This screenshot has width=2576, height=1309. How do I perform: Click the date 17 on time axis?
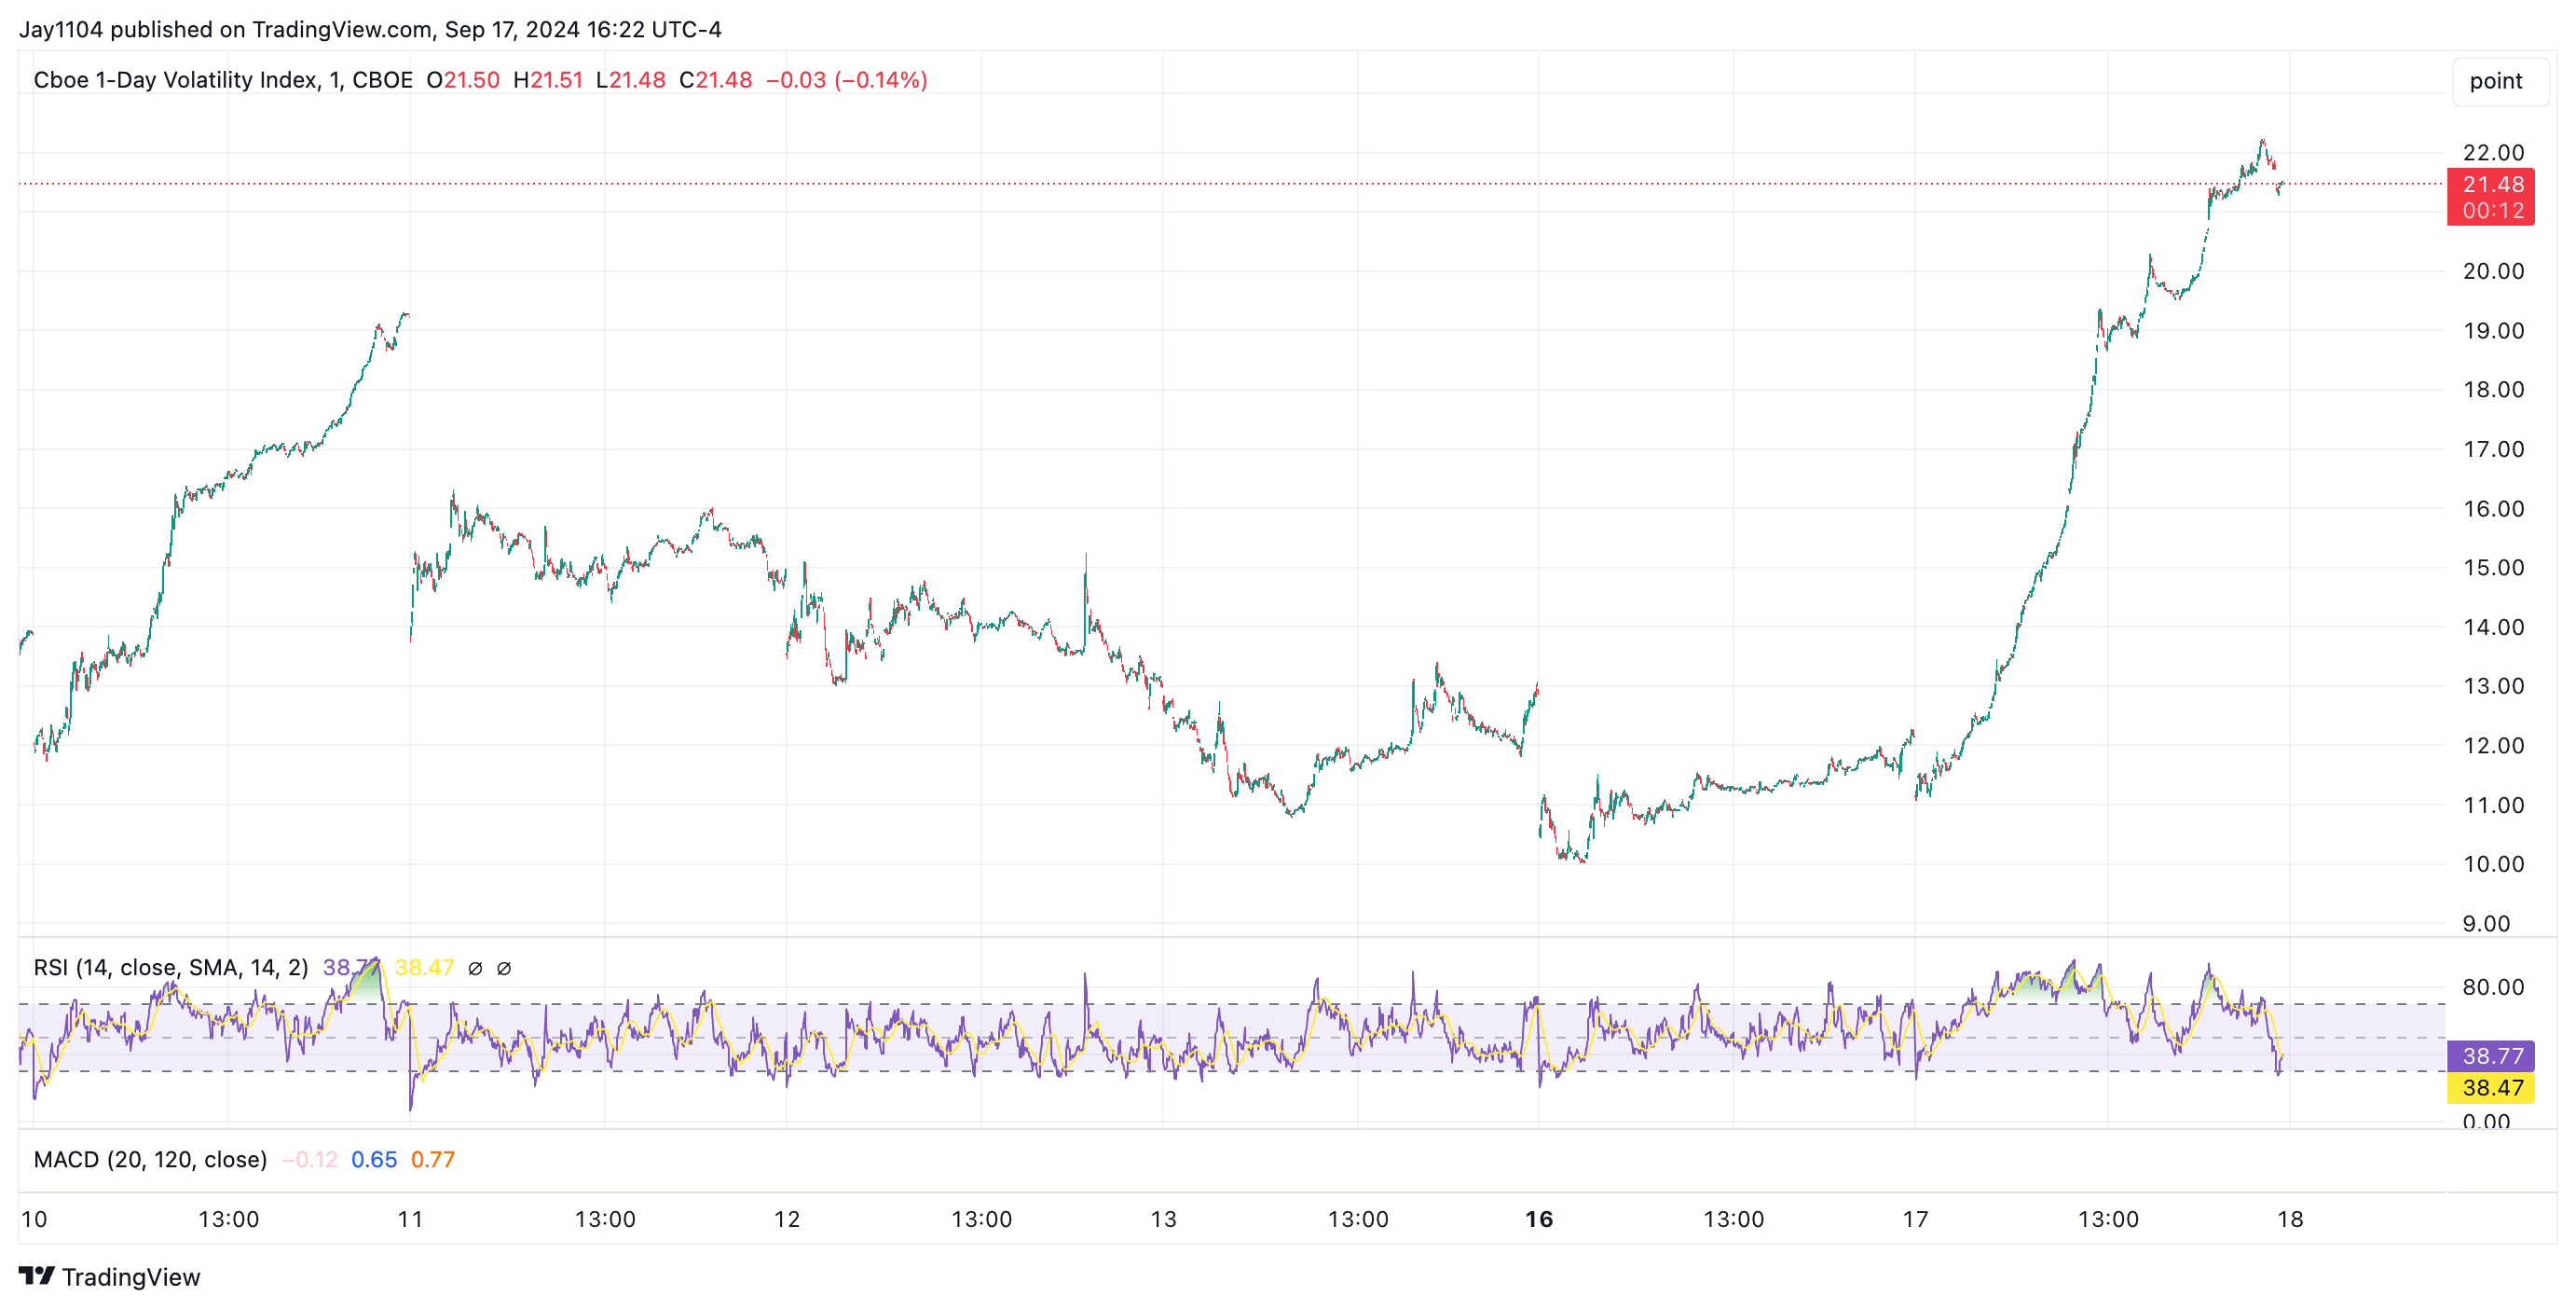coord(1915,1220)
